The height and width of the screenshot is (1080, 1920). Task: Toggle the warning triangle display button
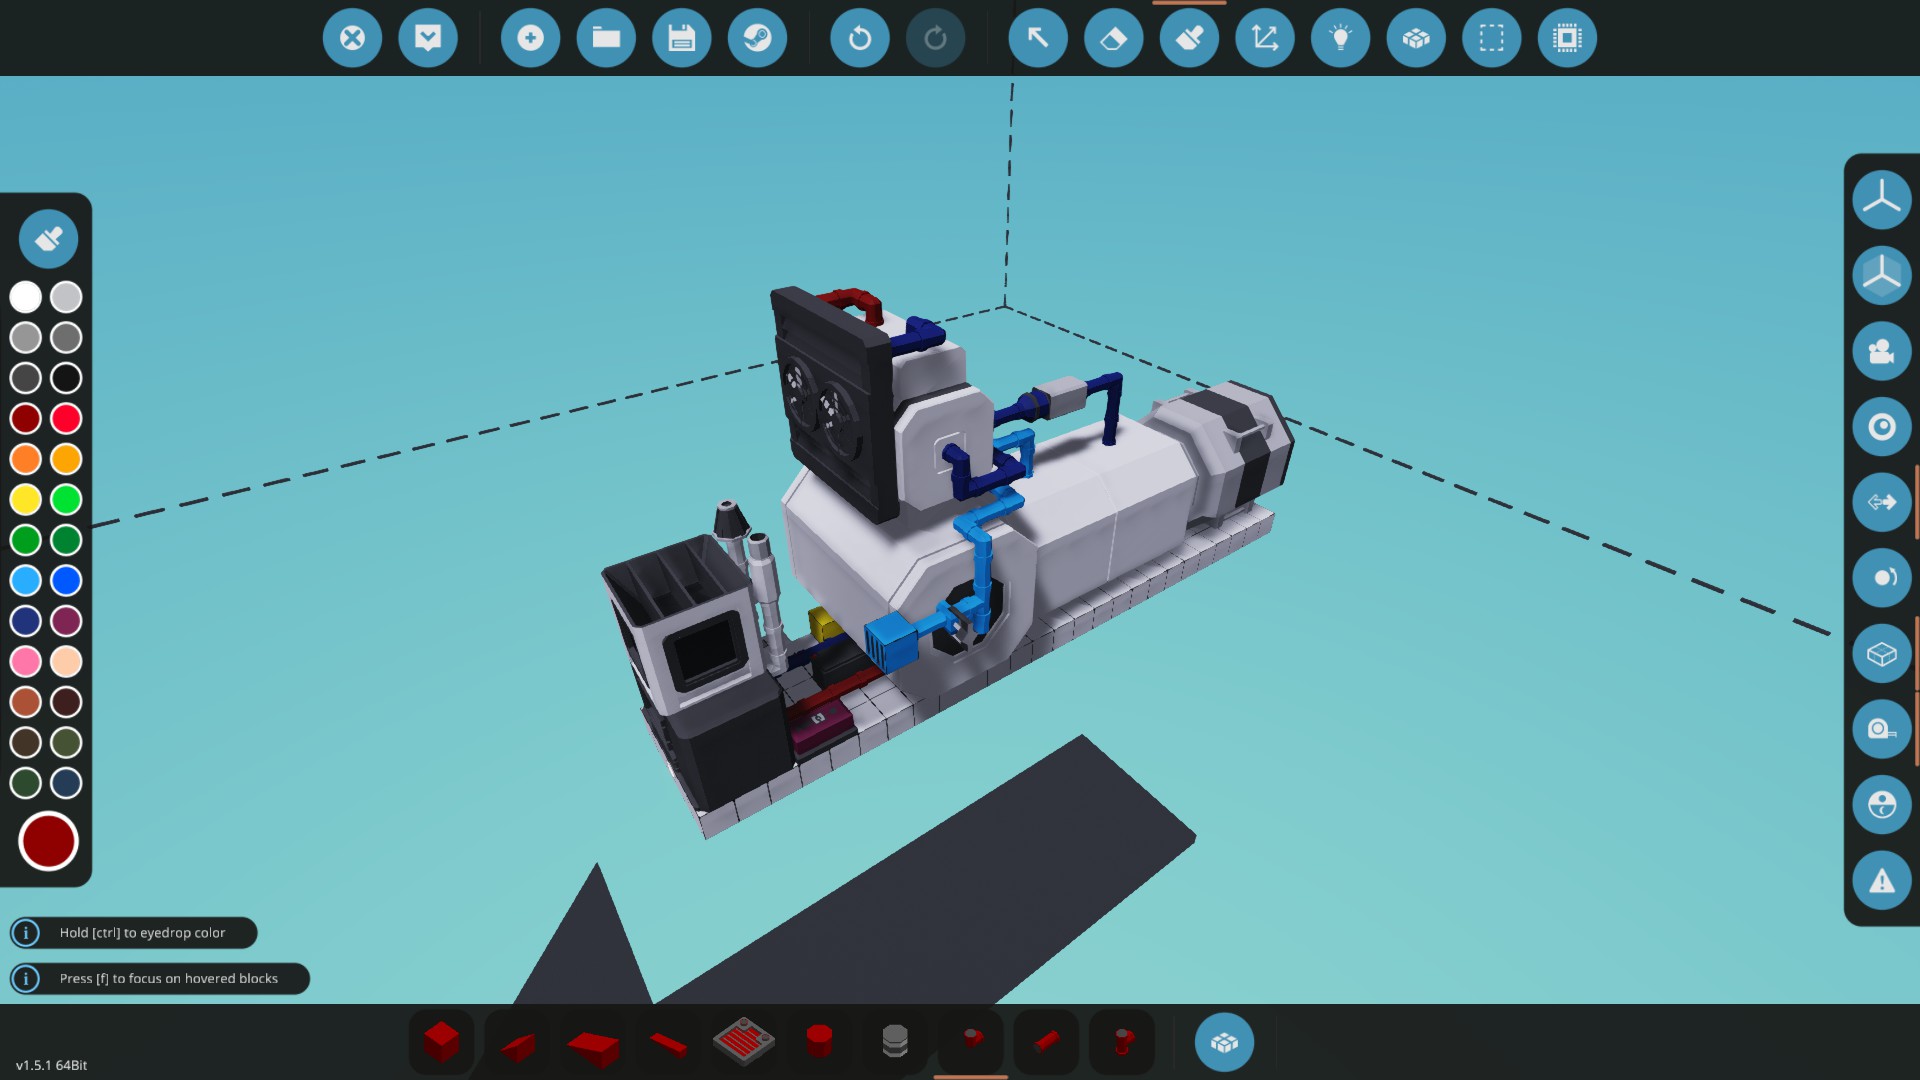[1881, 881]
